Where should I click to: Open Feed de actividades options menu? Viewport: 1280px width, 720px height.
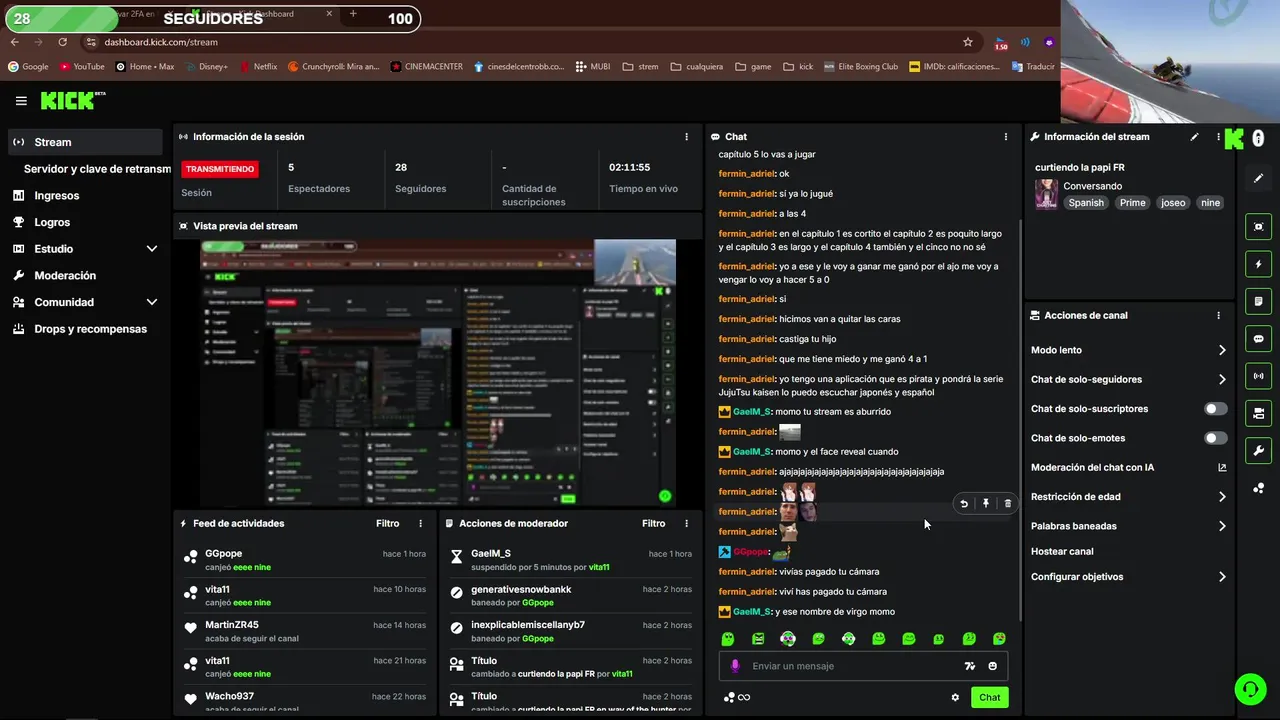tap(420, 523)
